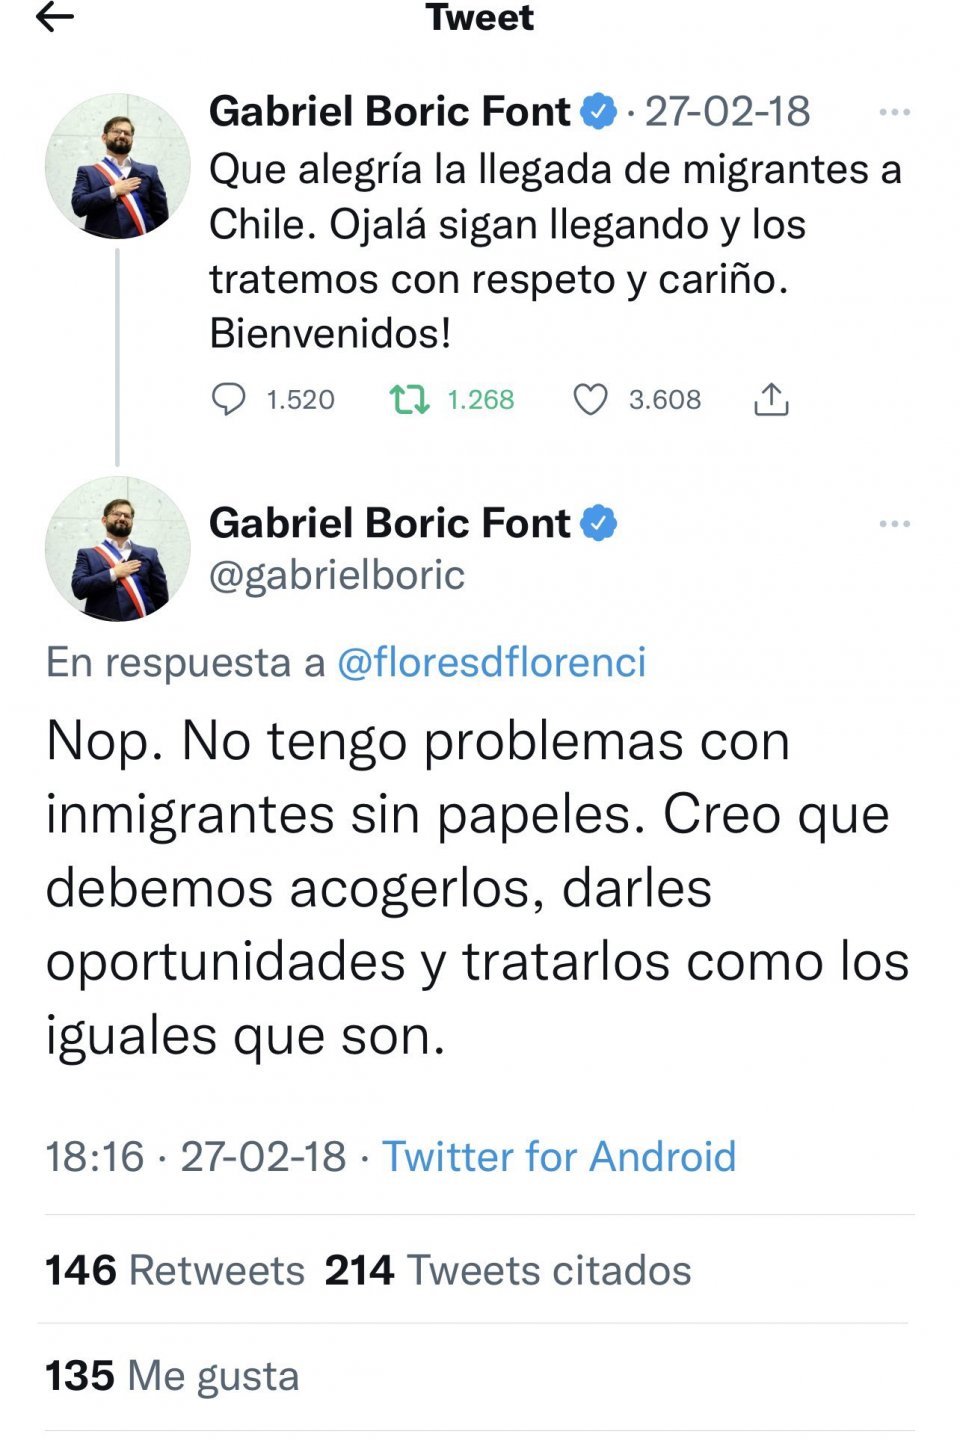Open three-dot menu on first tweet
960x1440 pixels.
pyautogui.click(x=894, y=112)
